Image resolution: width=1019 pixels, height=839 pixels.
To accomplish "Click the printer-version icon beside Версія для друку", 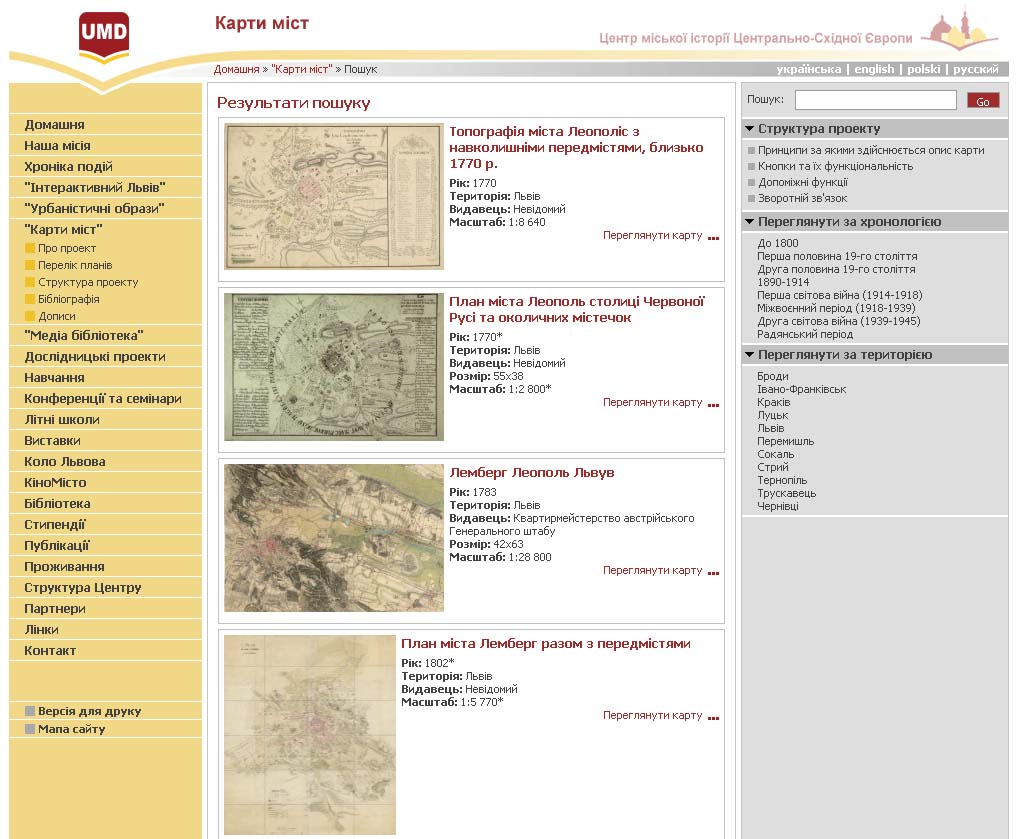I will coord(29,710).
